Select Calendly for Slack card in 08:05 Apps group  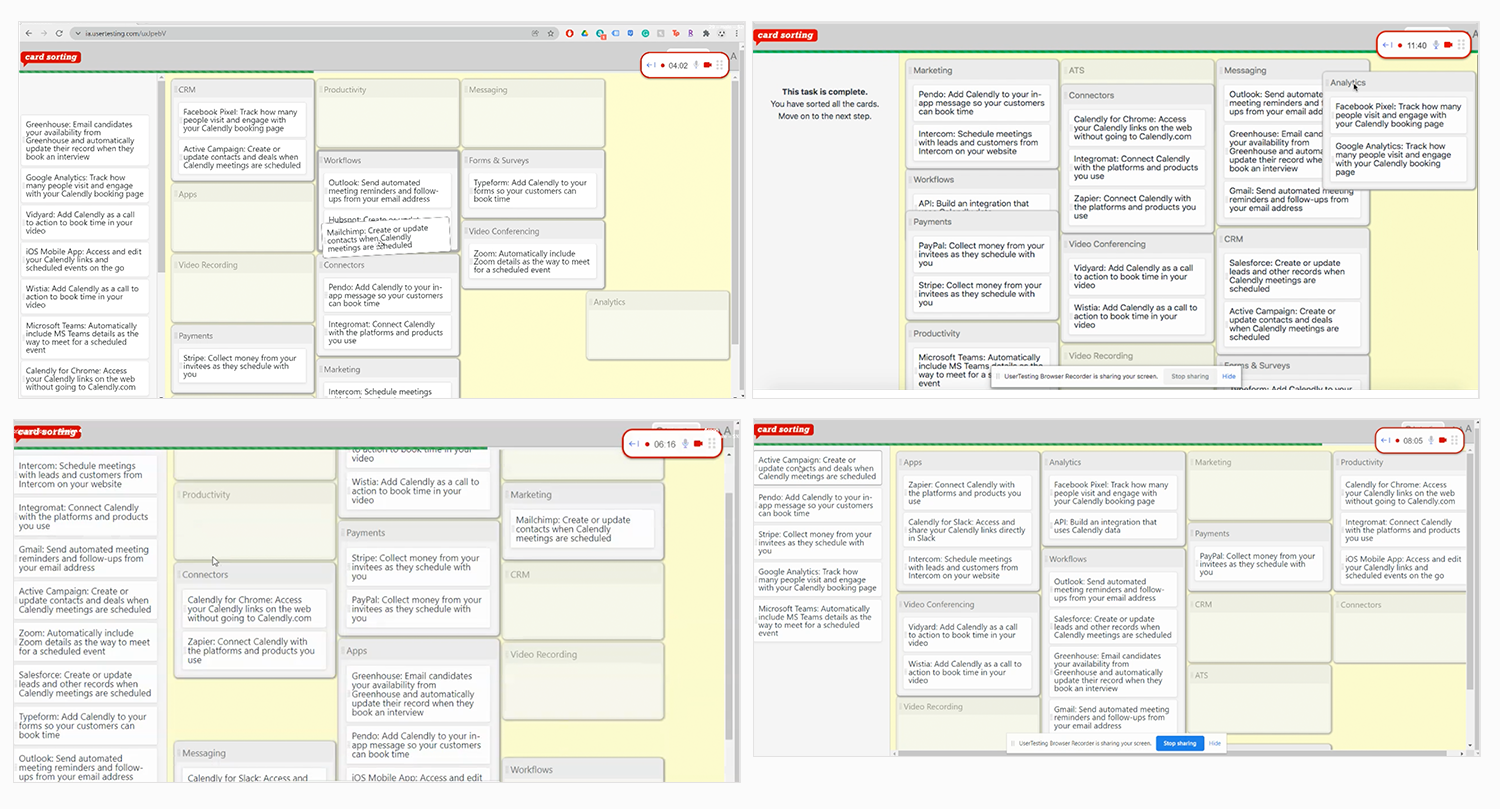pyautogui.click(x=967, y=530)
